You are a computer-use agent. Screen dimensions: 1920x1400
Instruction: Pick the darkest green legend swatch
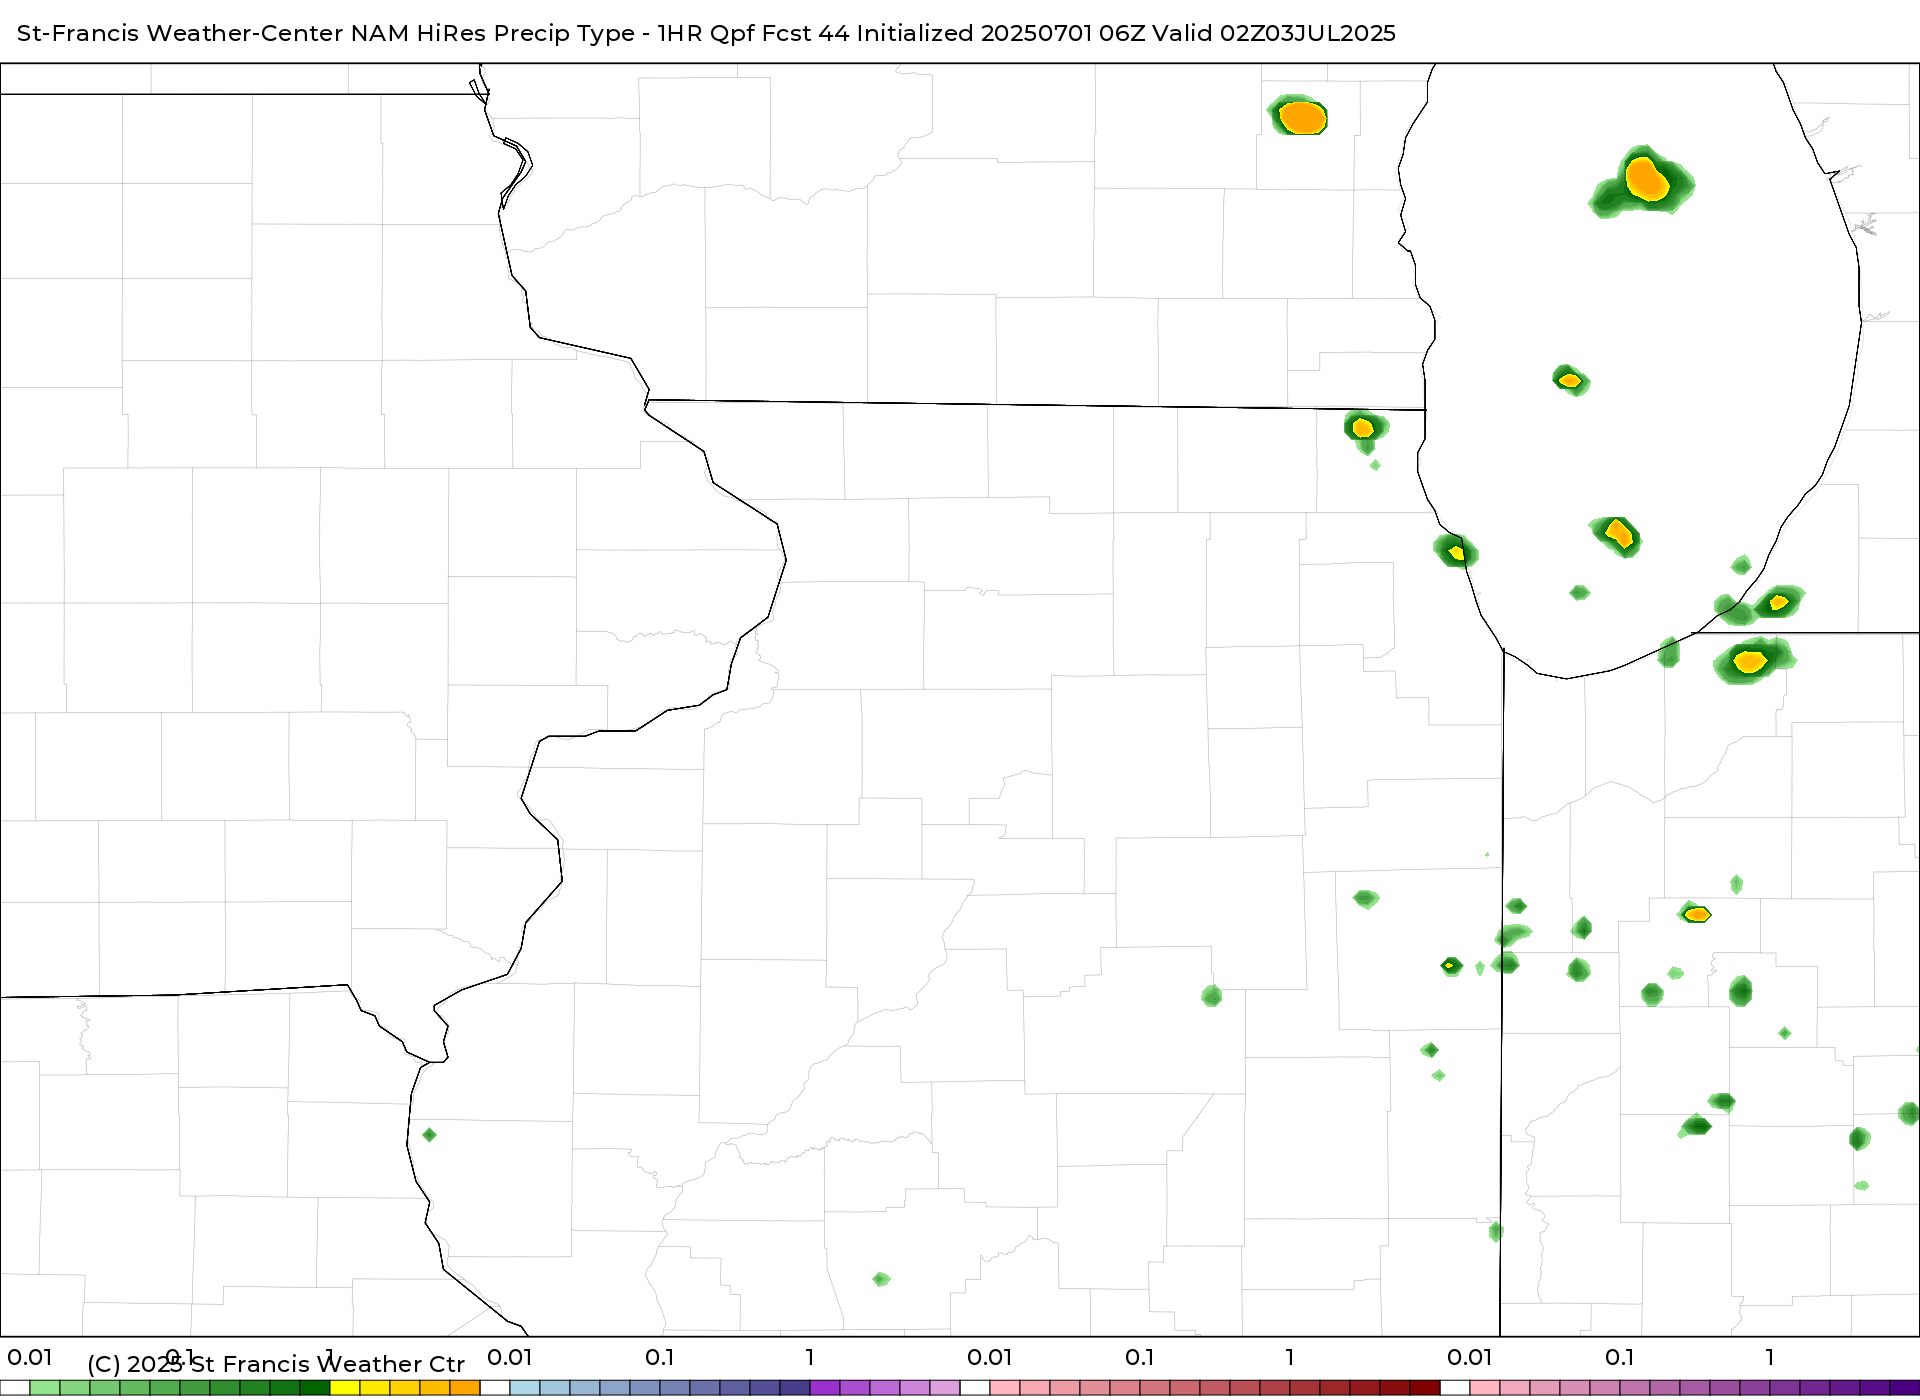(315, 1388)
